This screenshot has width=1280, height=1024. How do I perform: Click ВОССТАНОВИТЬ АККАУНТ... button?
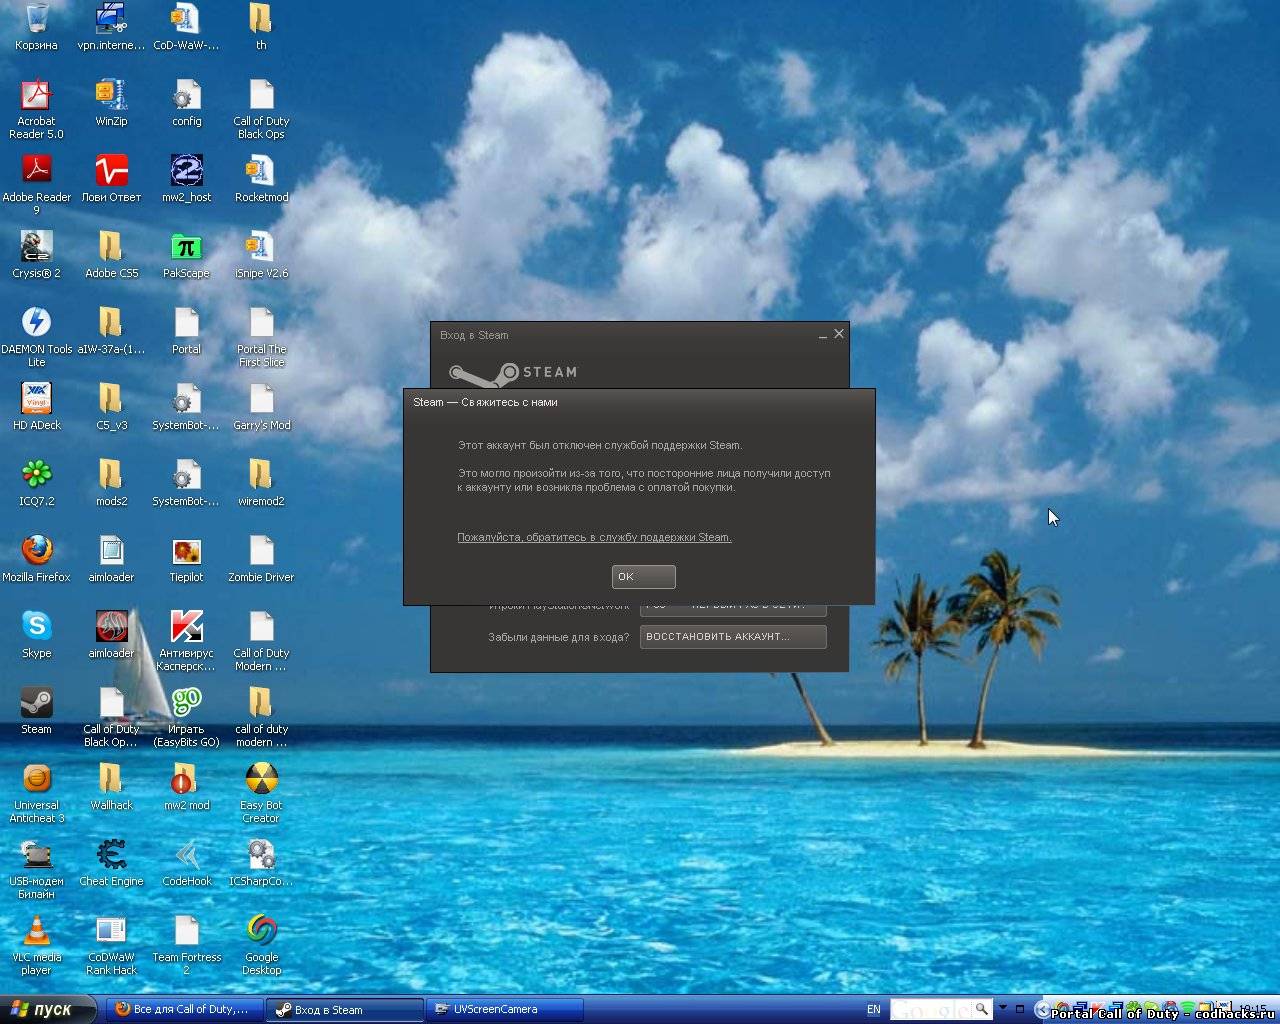point(733,636)
